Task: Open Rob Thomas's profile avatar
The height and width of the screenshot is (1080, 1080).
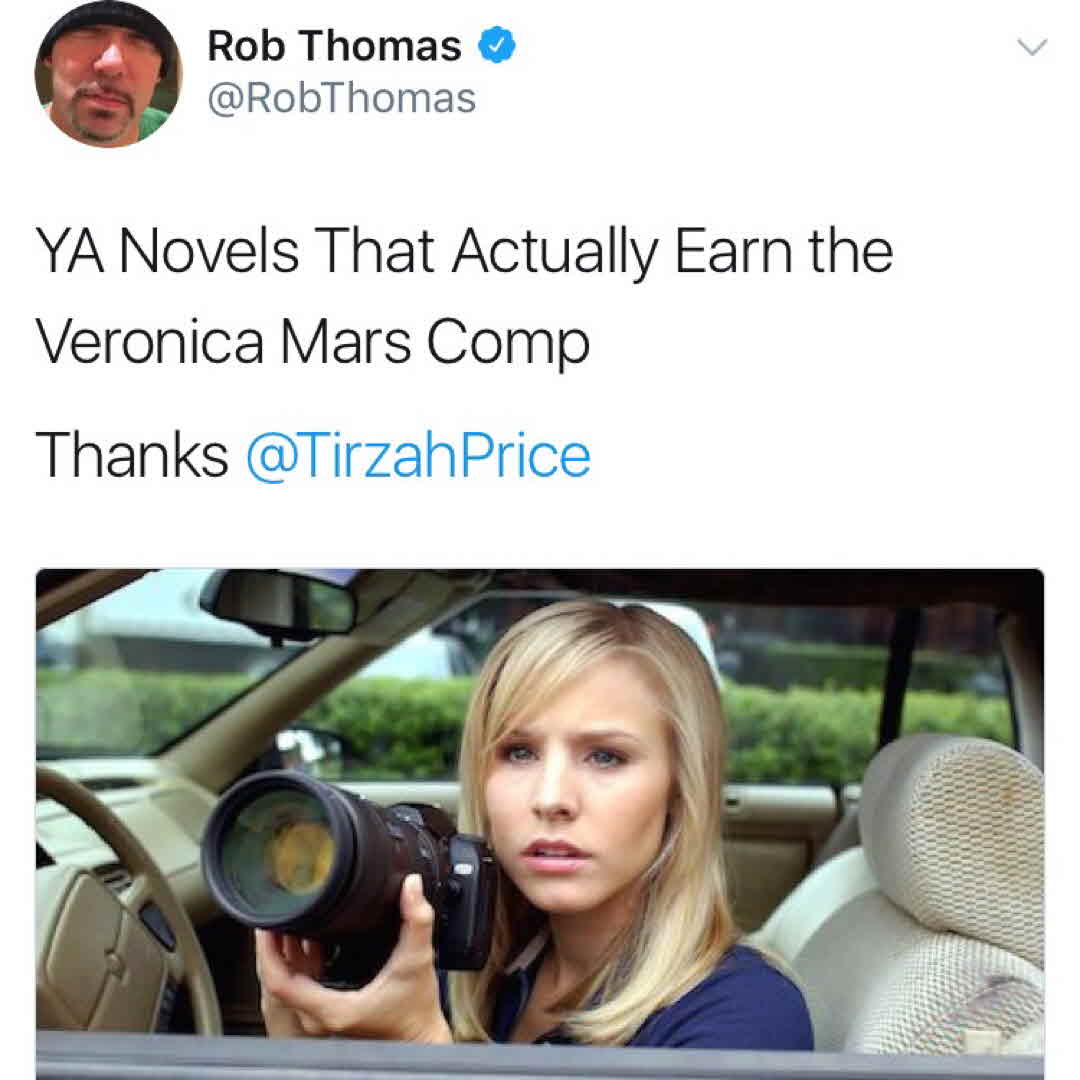Action: coord(108,74)
